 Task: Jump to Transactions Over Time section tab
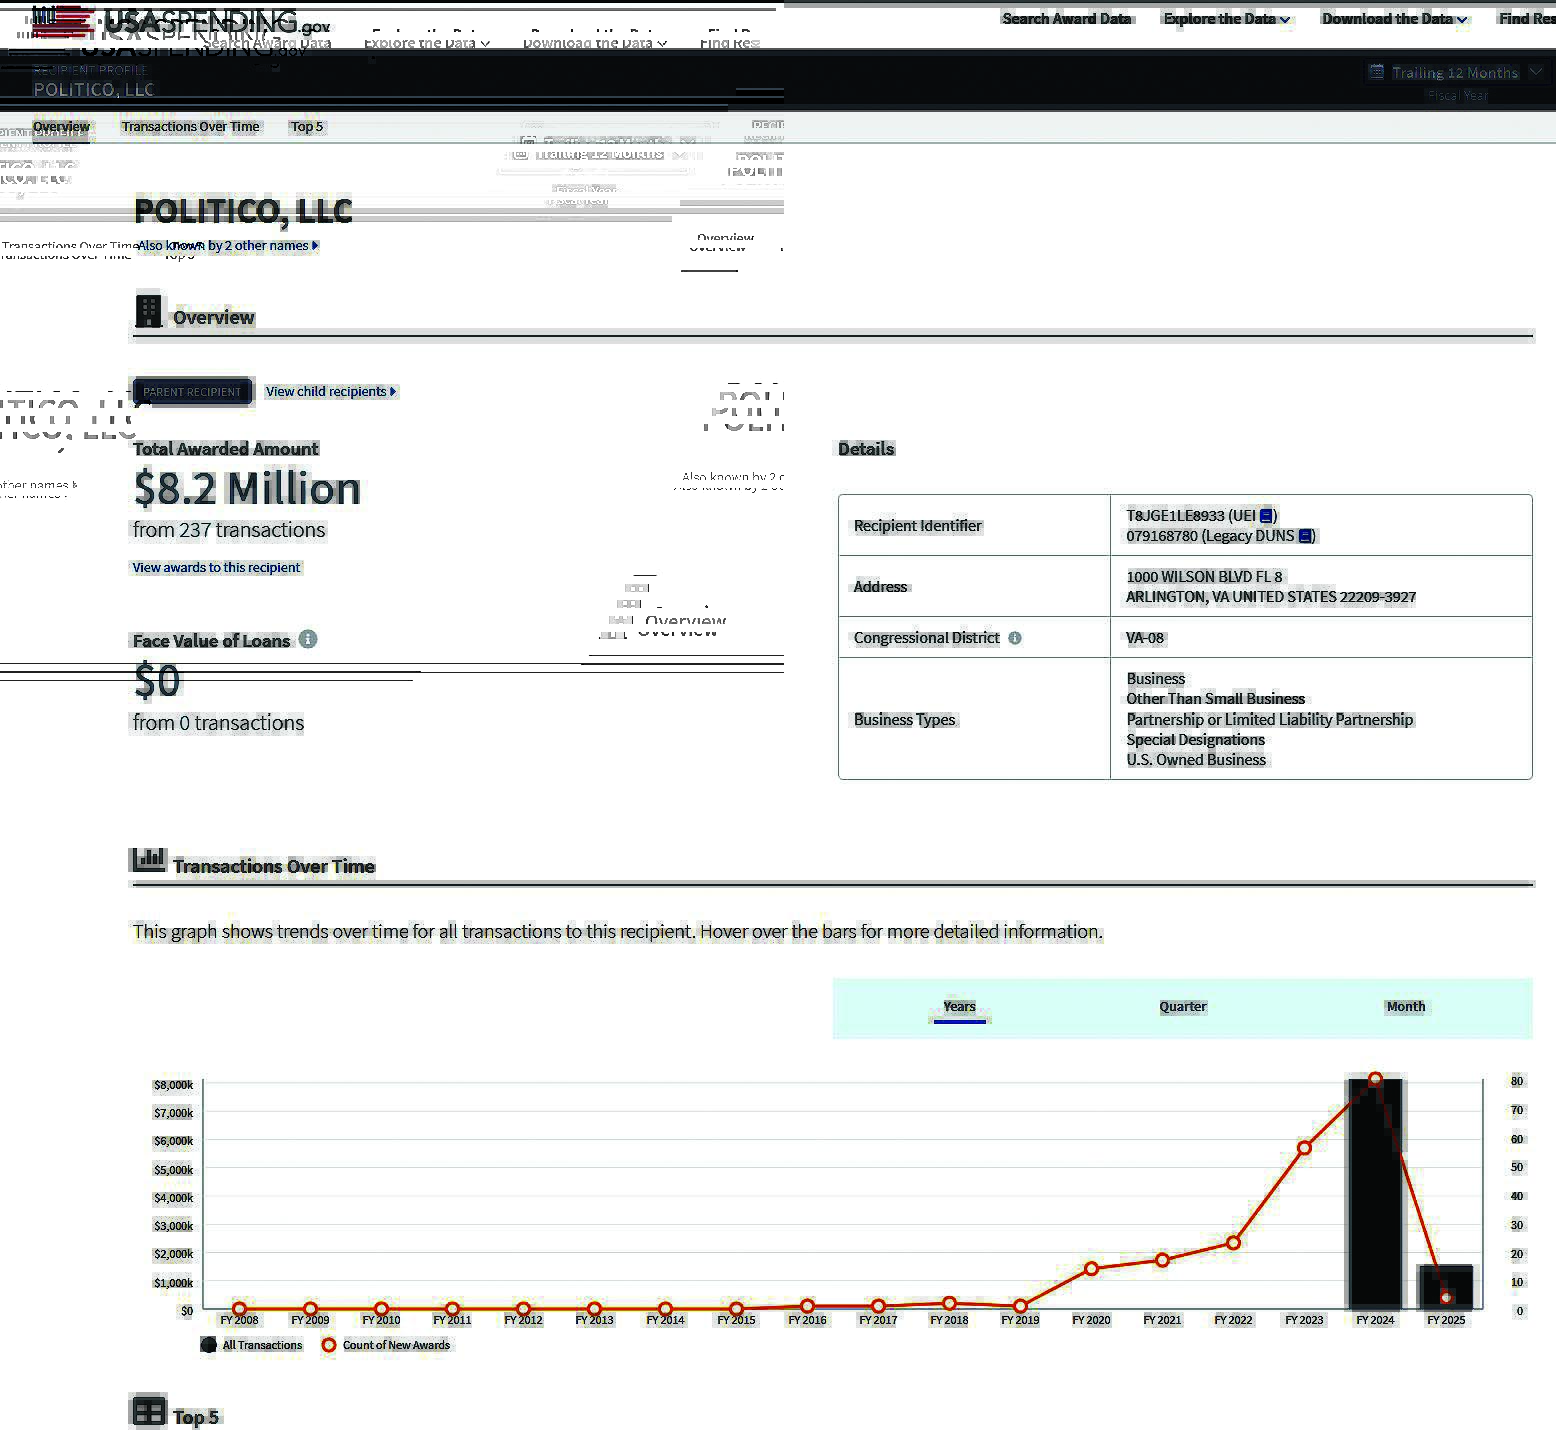(190, 127)
